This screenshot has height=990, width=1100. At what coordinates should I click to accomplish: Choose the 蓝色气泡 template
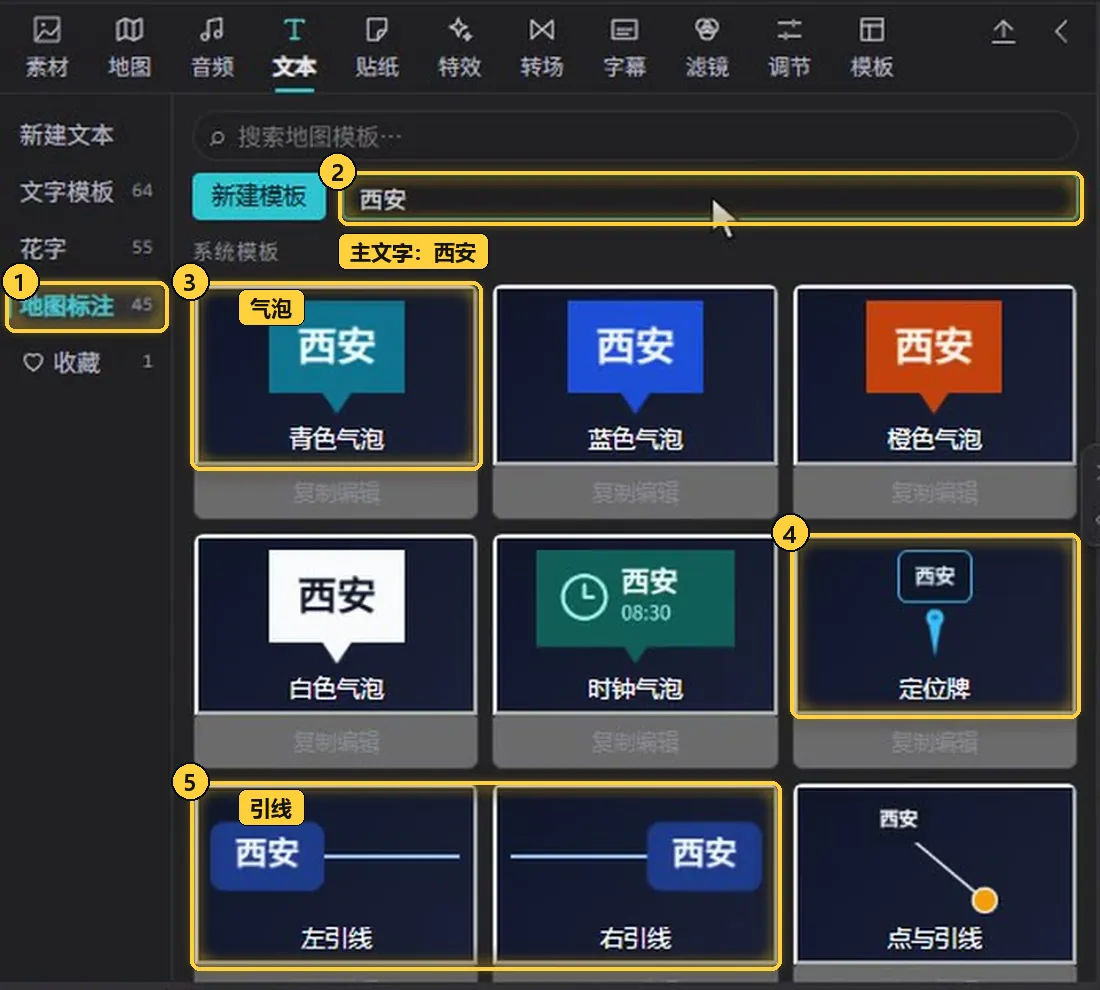pyautogui.click(x=635, y=375)
